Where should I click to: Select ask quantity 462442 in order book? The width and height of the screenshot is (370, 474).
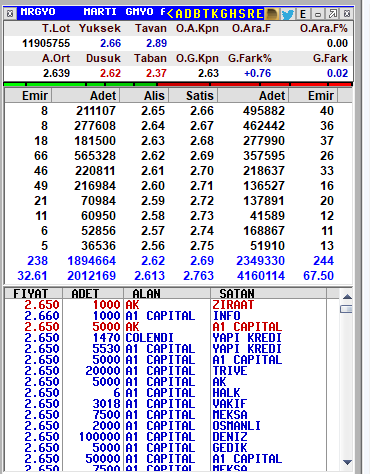pos(264,126)
